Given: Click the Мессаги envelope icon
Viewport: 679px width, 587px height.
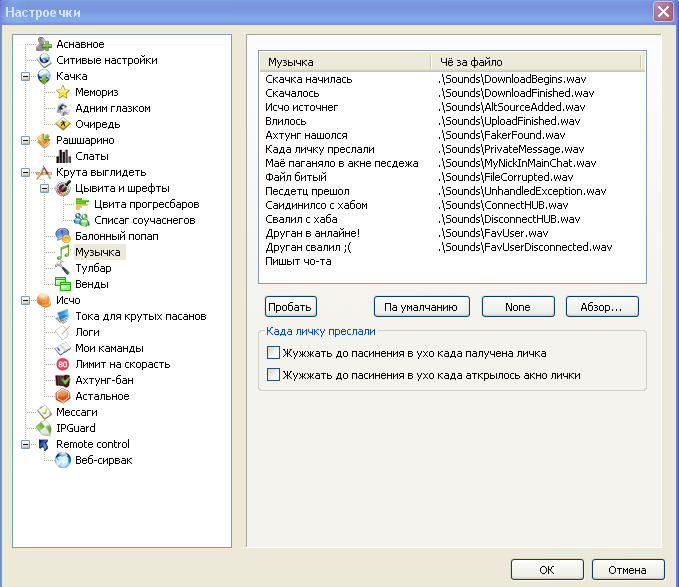Looking at the screenshot, I should coord(44,412).
